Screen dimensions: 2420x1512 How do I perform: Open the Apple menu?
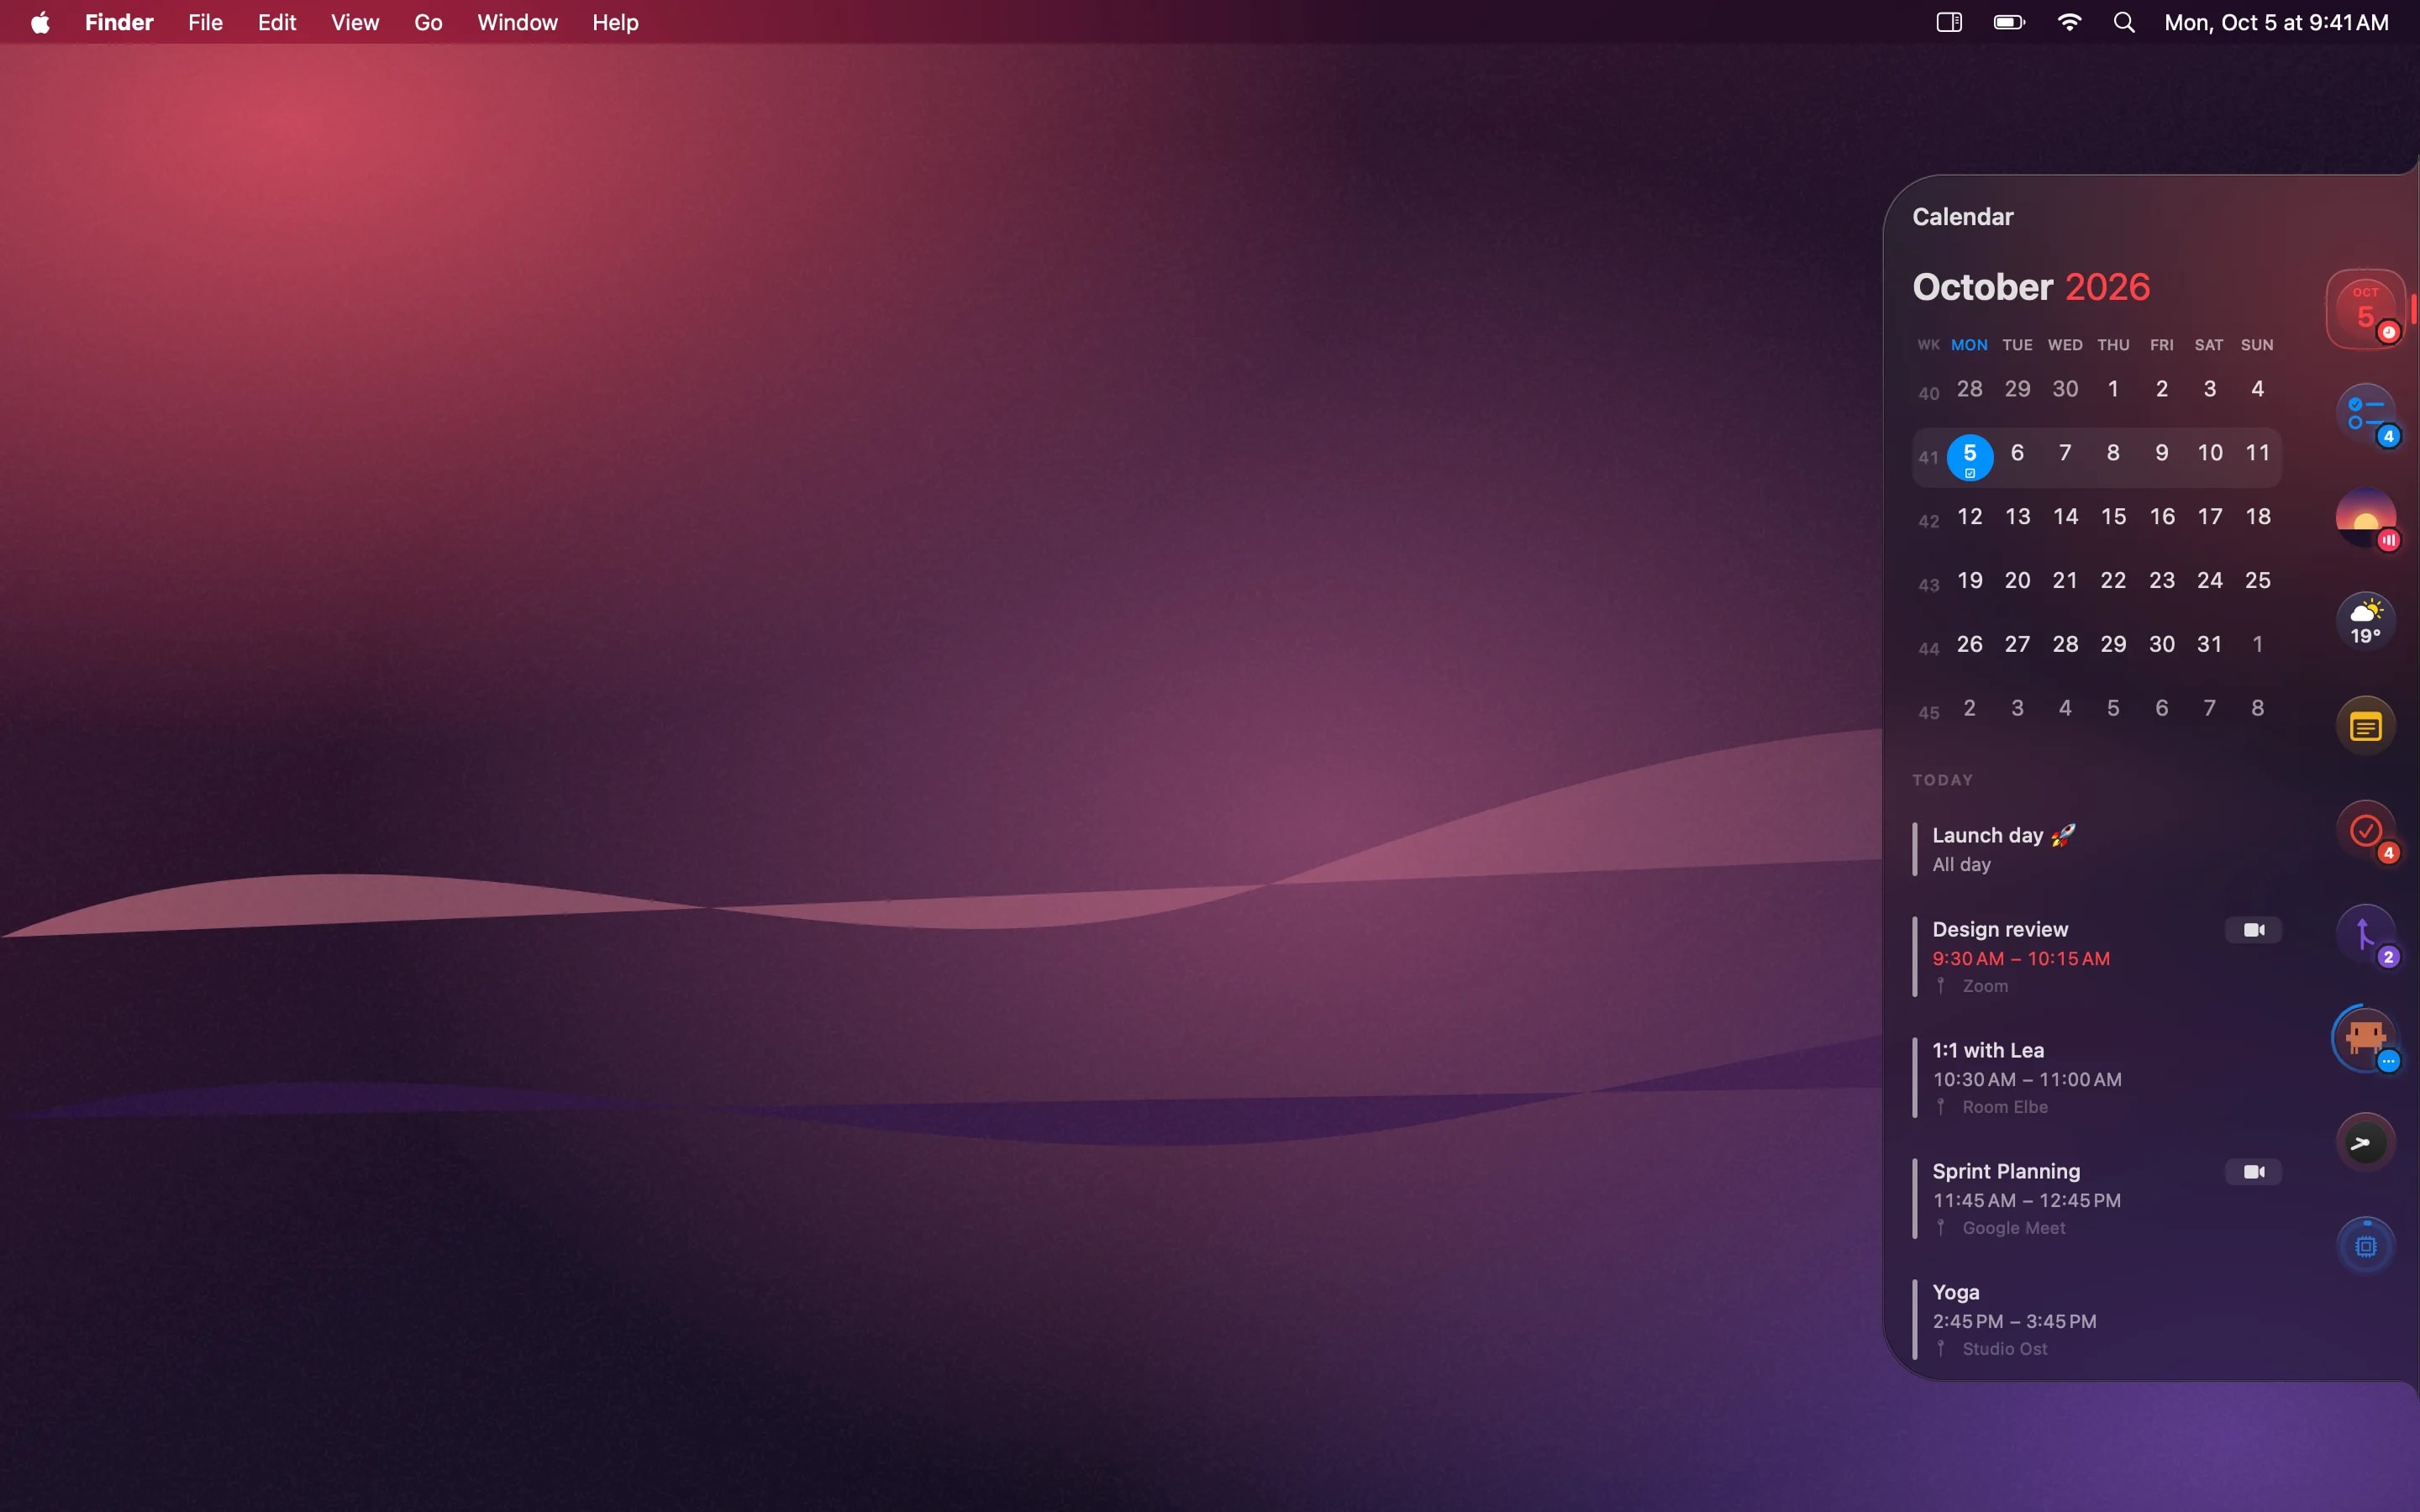coord(40,22)
